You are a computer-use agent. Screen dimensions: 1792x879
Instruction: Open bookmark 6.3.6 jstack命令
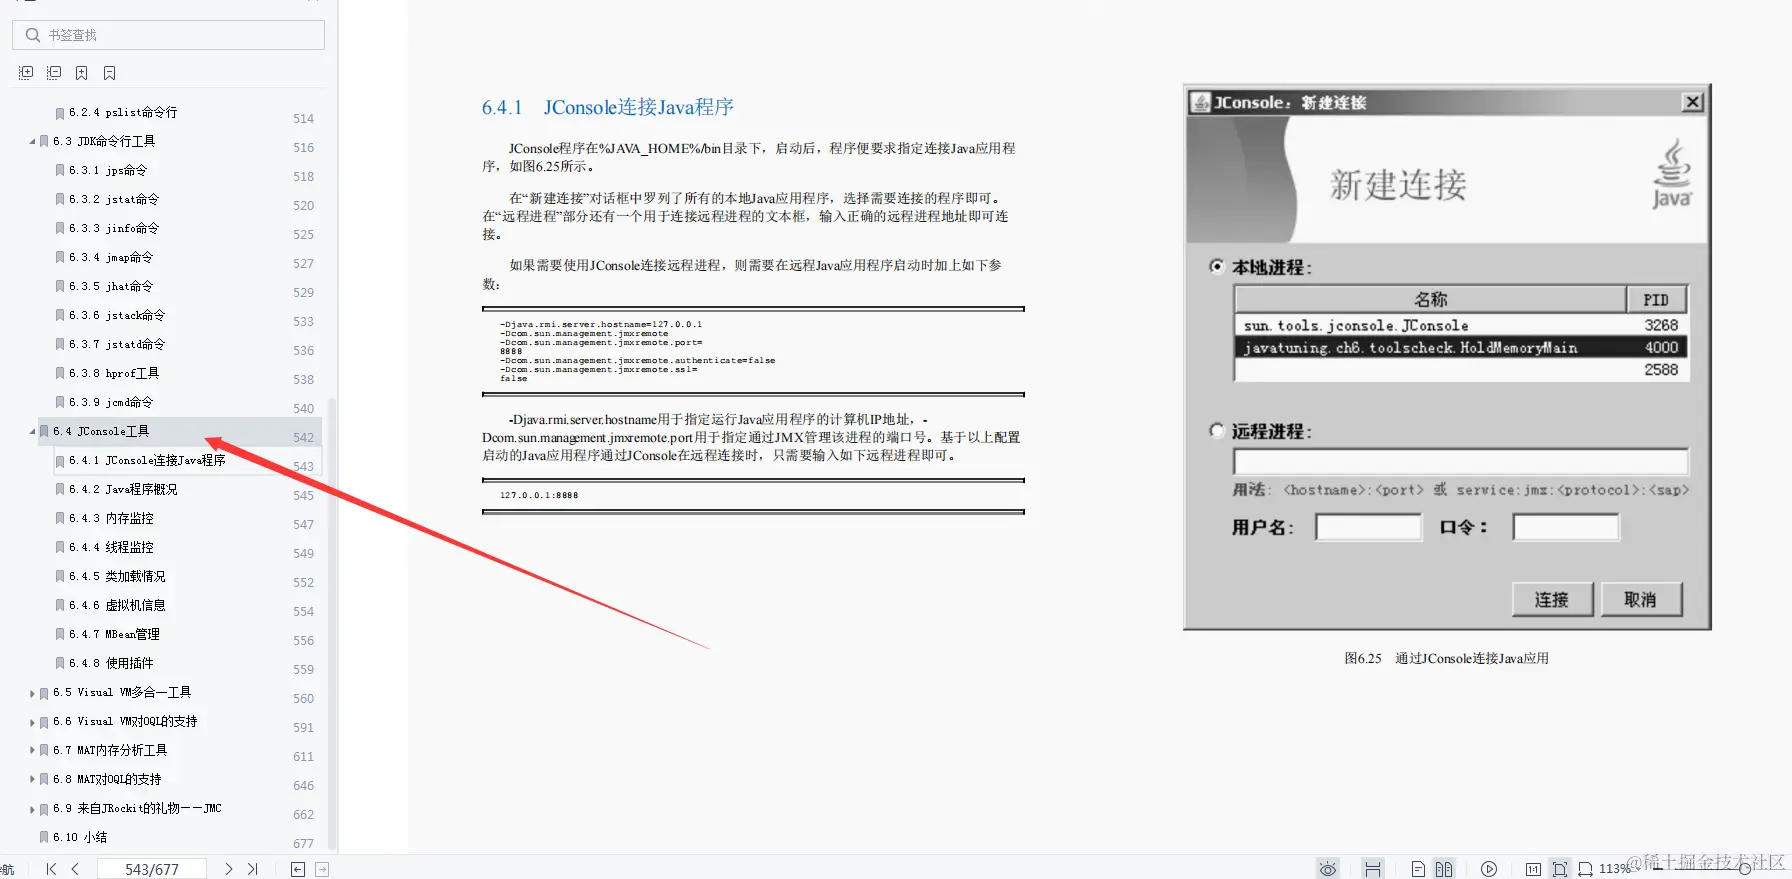tap(117, 315)
